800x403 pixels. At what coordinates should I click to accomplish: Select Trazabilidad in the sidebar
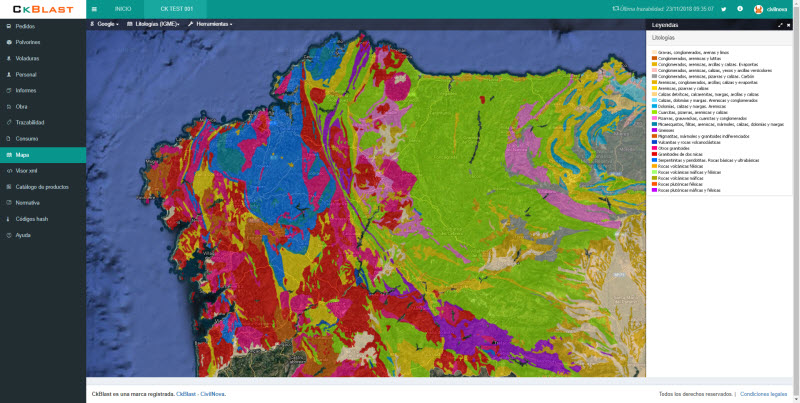click(x=30, y=122)
